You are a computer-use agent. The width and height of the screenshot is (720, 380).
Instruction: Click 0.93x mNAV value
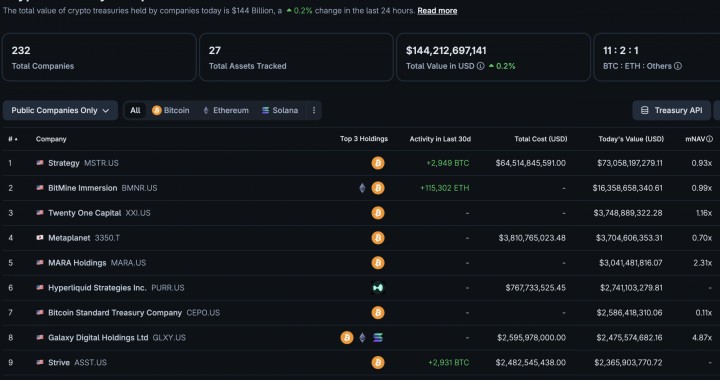(702, 163)
